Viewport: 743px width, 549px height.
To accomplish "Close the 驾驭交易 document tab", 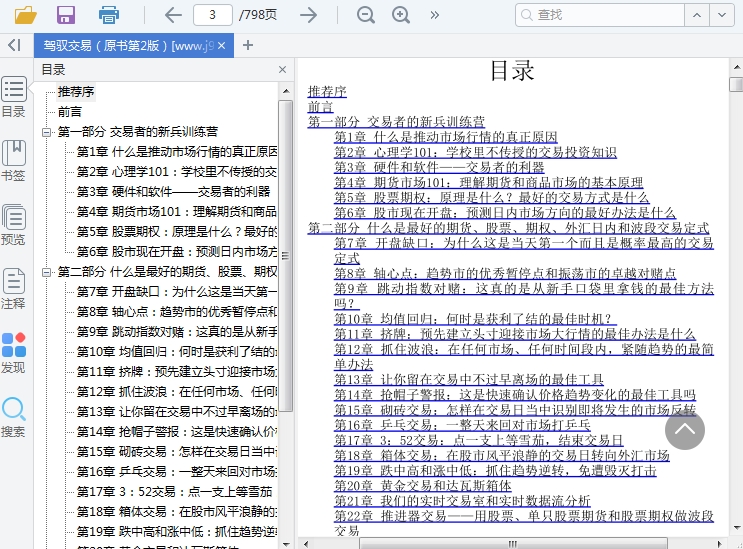I will click(222, 46).
